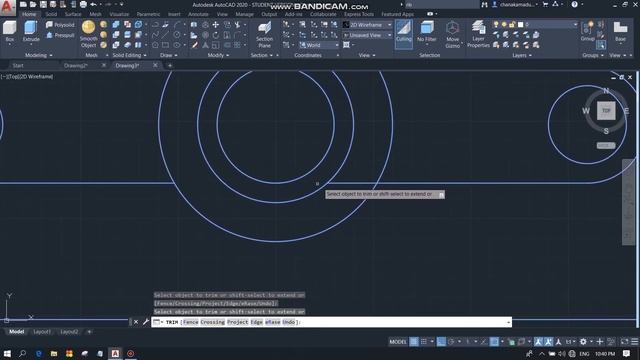
Task: Toggle the Culling selection button
Action: 403,33
